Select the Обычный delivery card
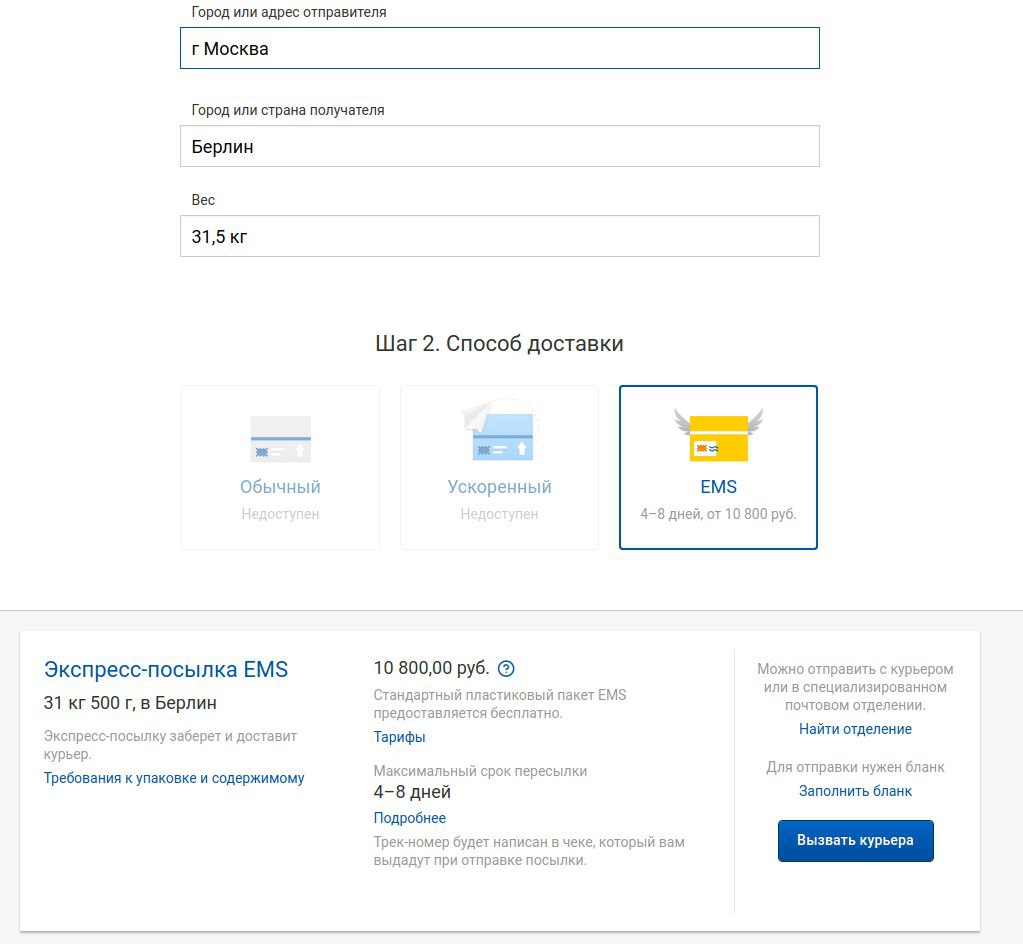The image size is (1023, 944). [281, 467]
